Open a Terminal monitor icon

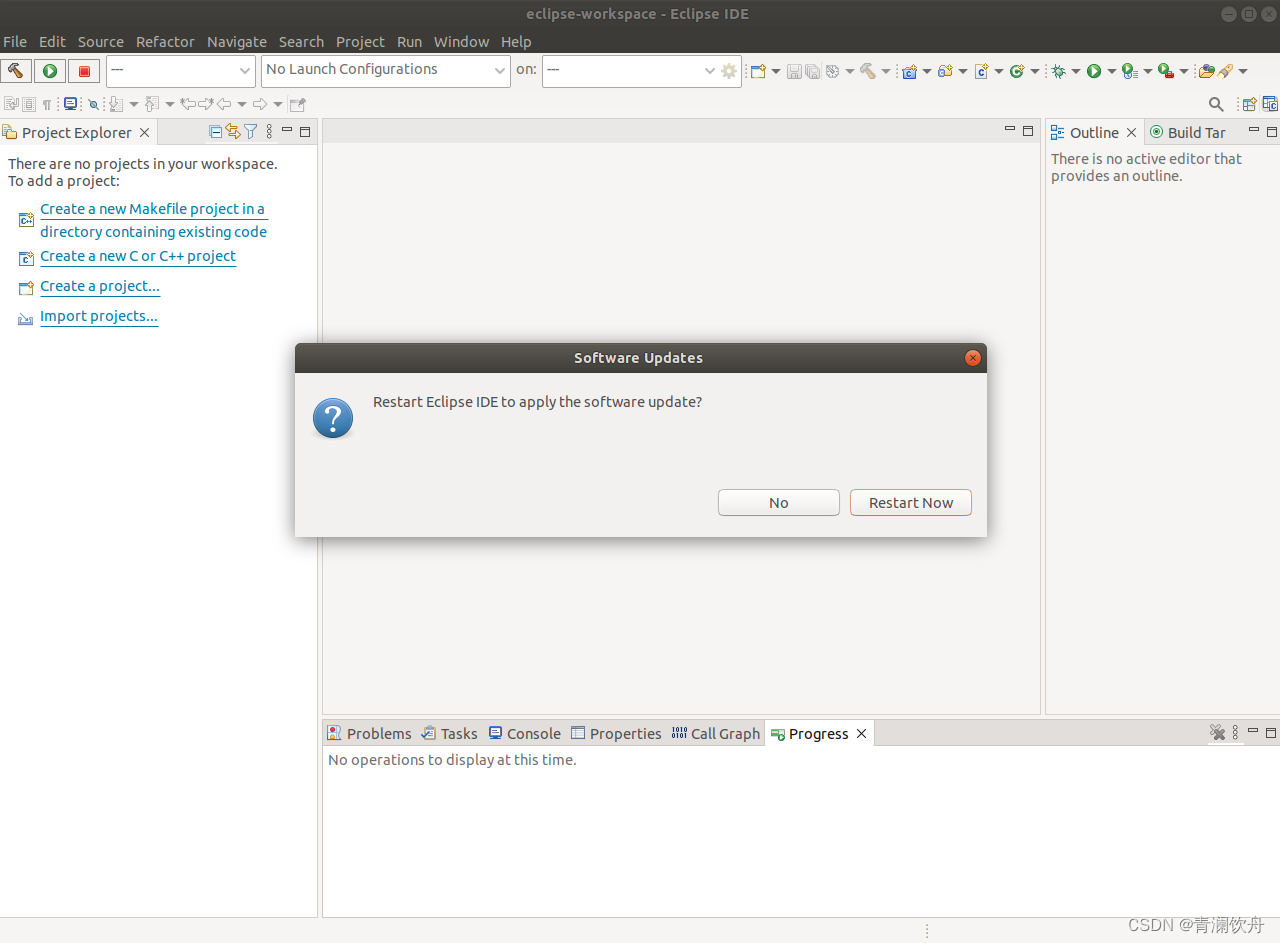(70, 103)
